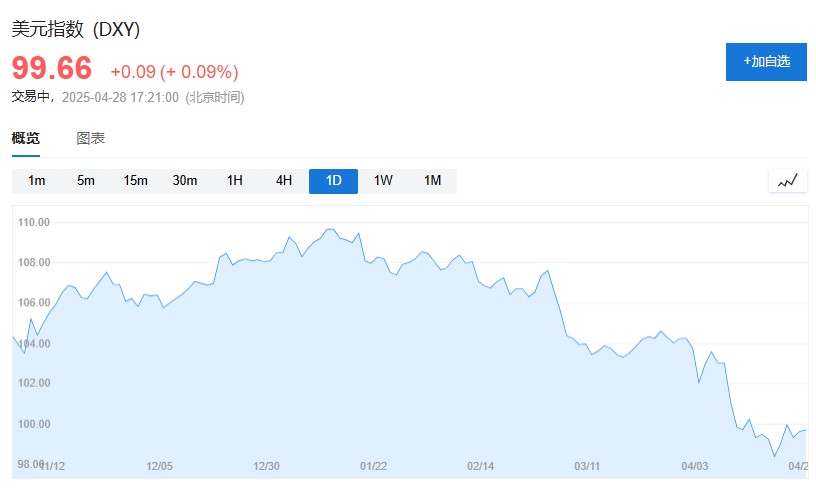Click the 01/22 date label on chart
The width and height of the screenshot is (816, 489).
(374, 466)
